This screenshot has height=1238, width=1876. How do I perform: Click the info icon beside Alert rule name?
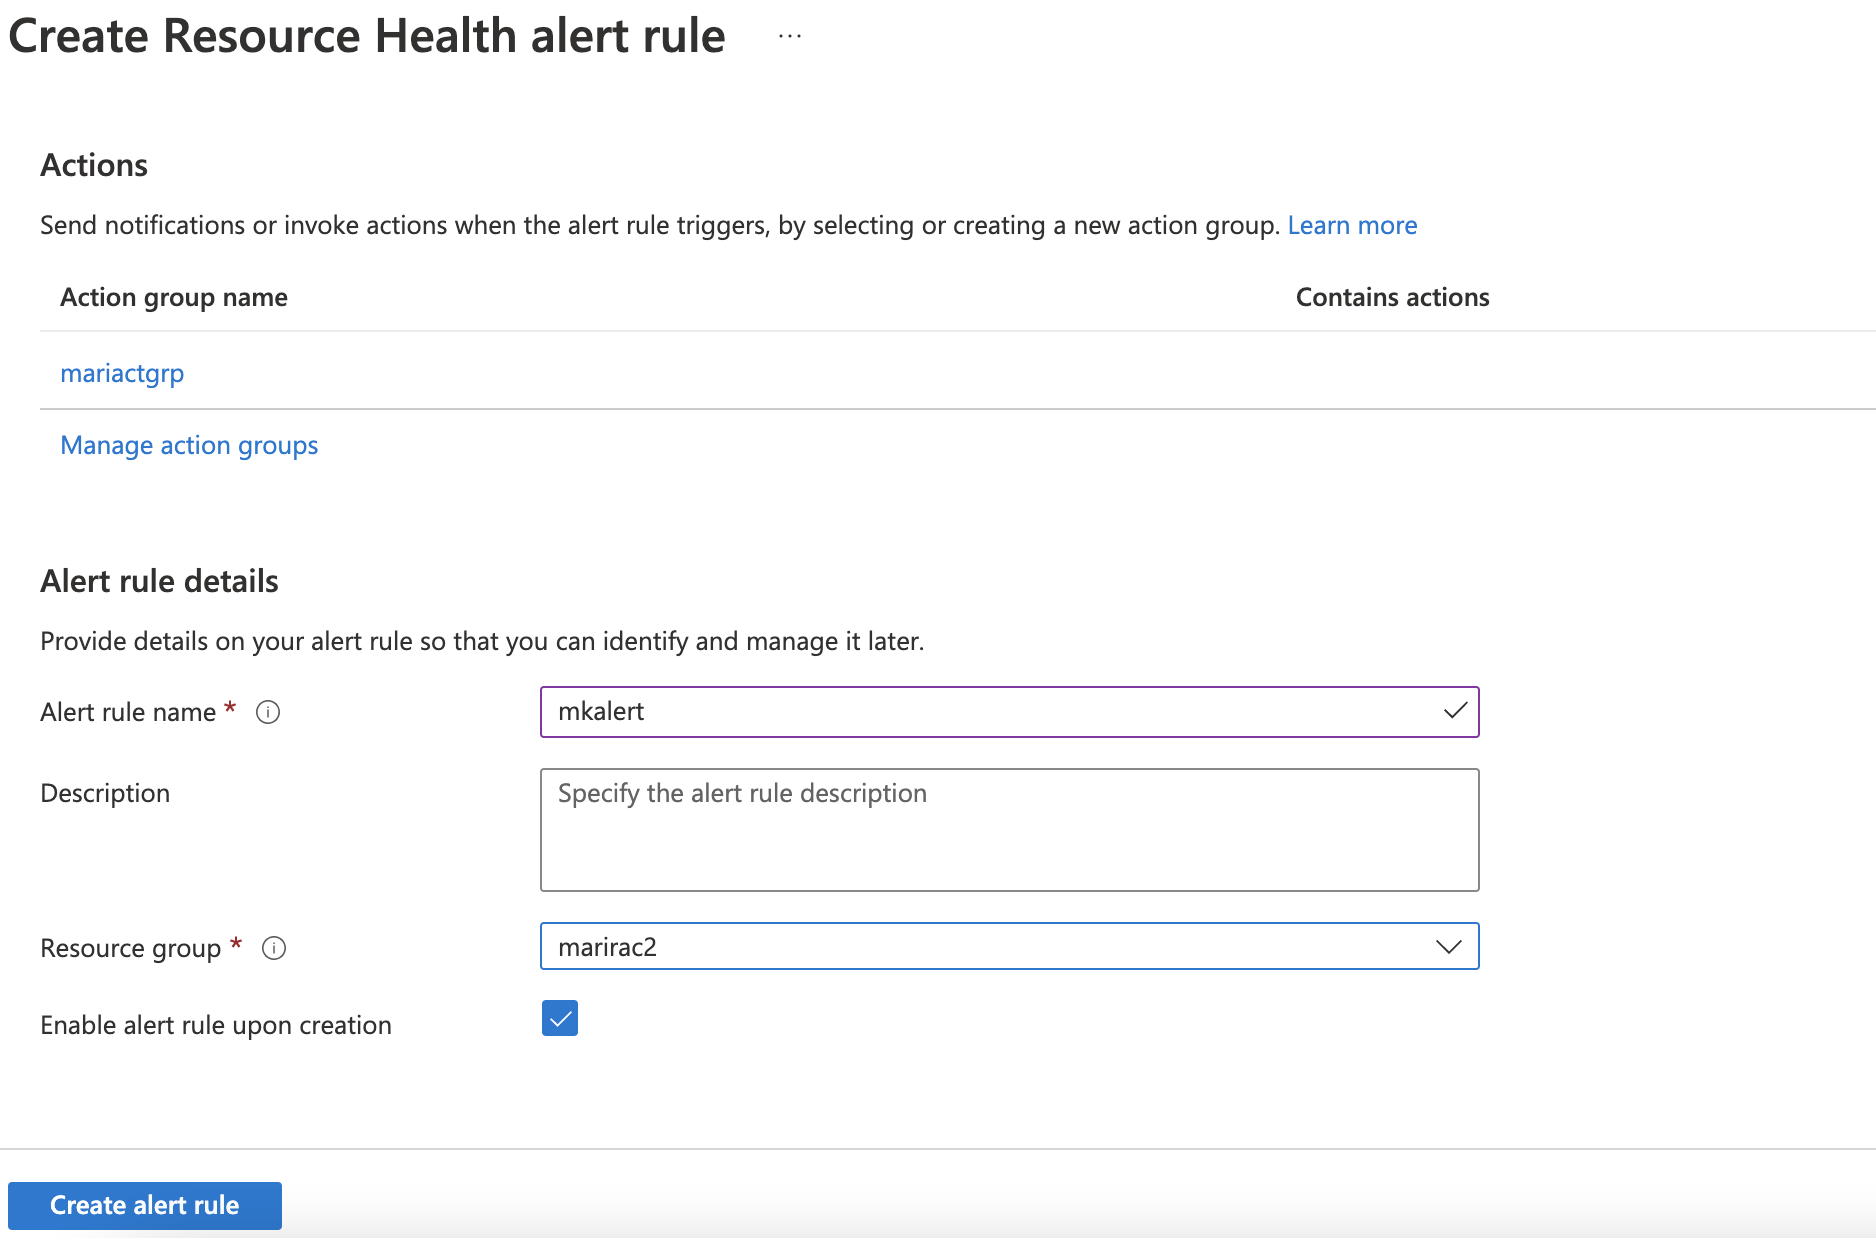(268, 712)
